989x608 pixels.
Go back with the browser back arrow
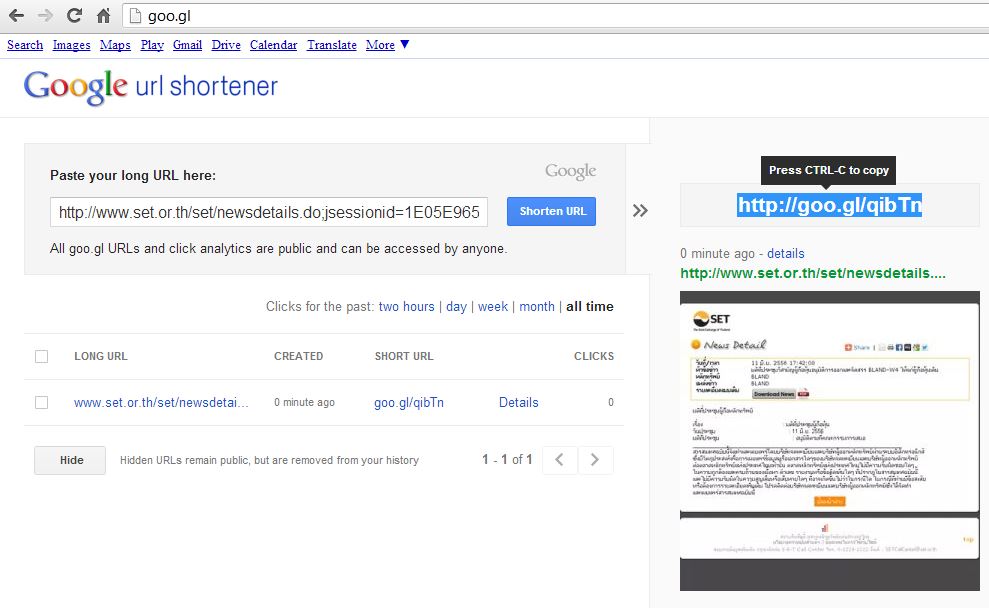point(16,16)
